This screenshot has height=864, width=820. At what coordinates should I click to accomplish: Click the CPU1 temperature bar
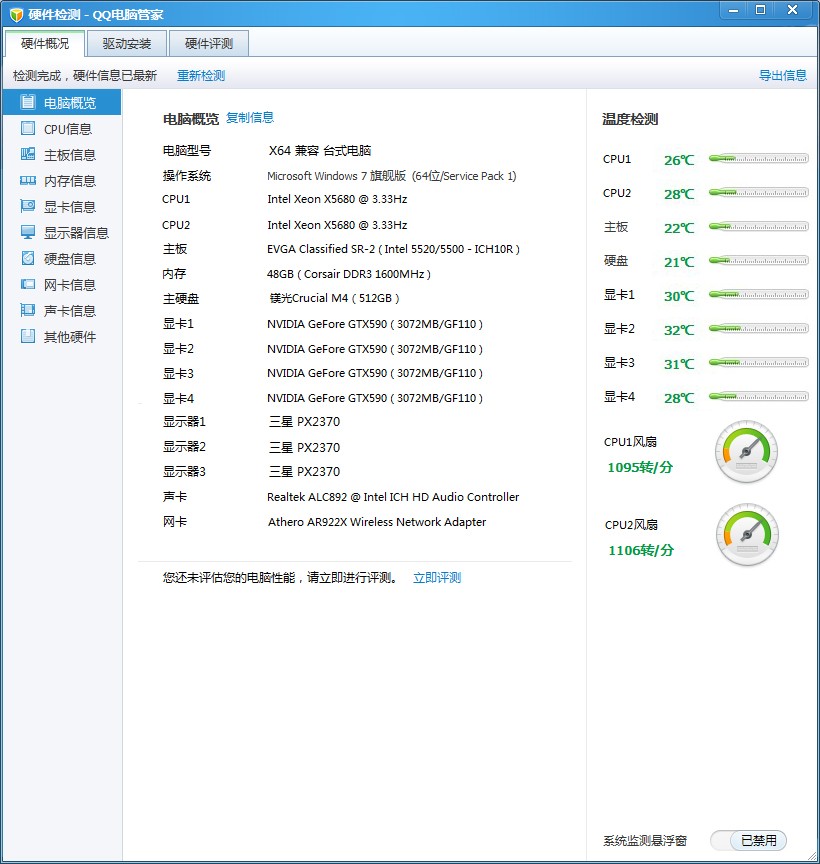[x=759, y=159]
